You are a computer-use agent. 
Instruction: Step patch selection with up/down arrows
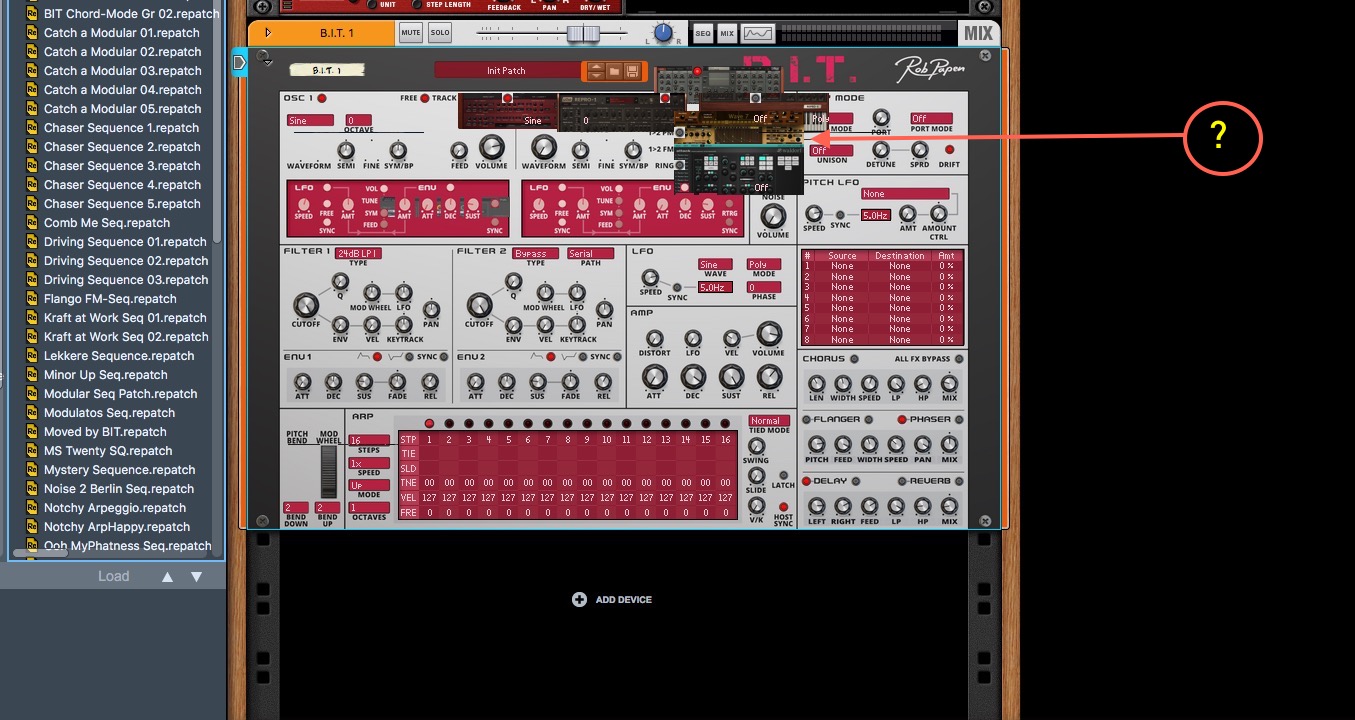click(x=595, y=71)
